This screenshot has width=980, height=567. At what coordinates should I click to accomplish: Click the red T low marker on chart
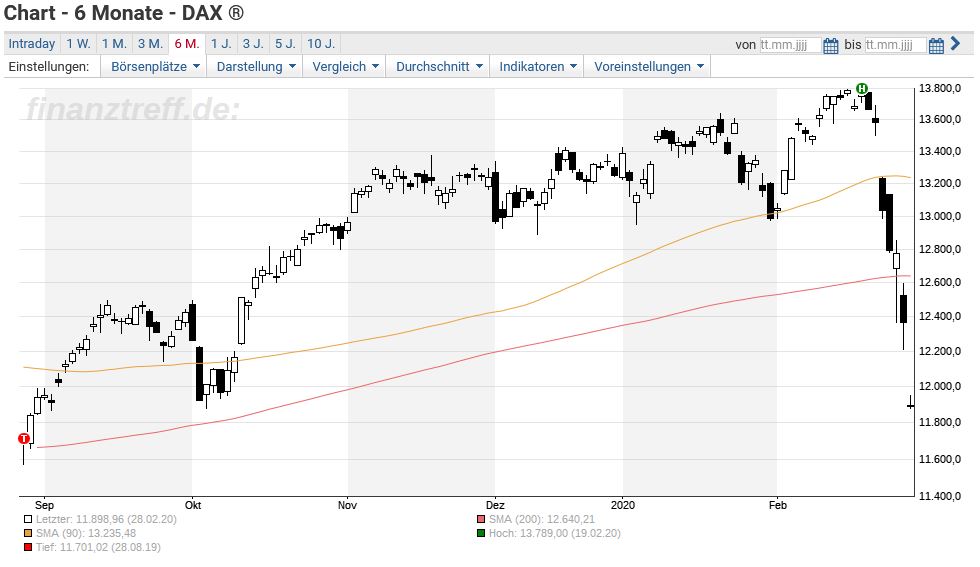tap(24, 439)
